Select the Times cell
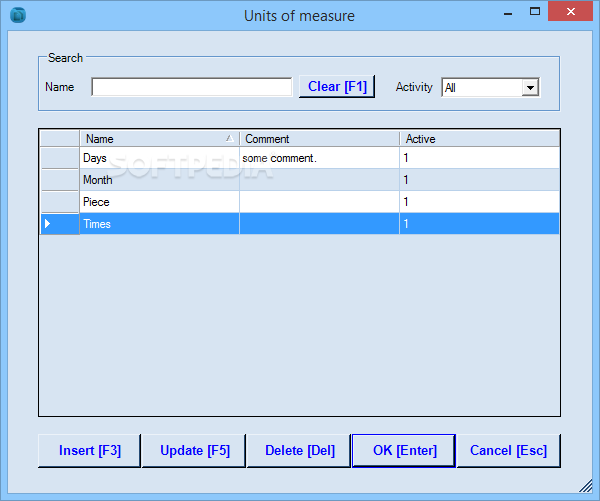The width and height of the screenshot is (600, 501). (160, 224)
